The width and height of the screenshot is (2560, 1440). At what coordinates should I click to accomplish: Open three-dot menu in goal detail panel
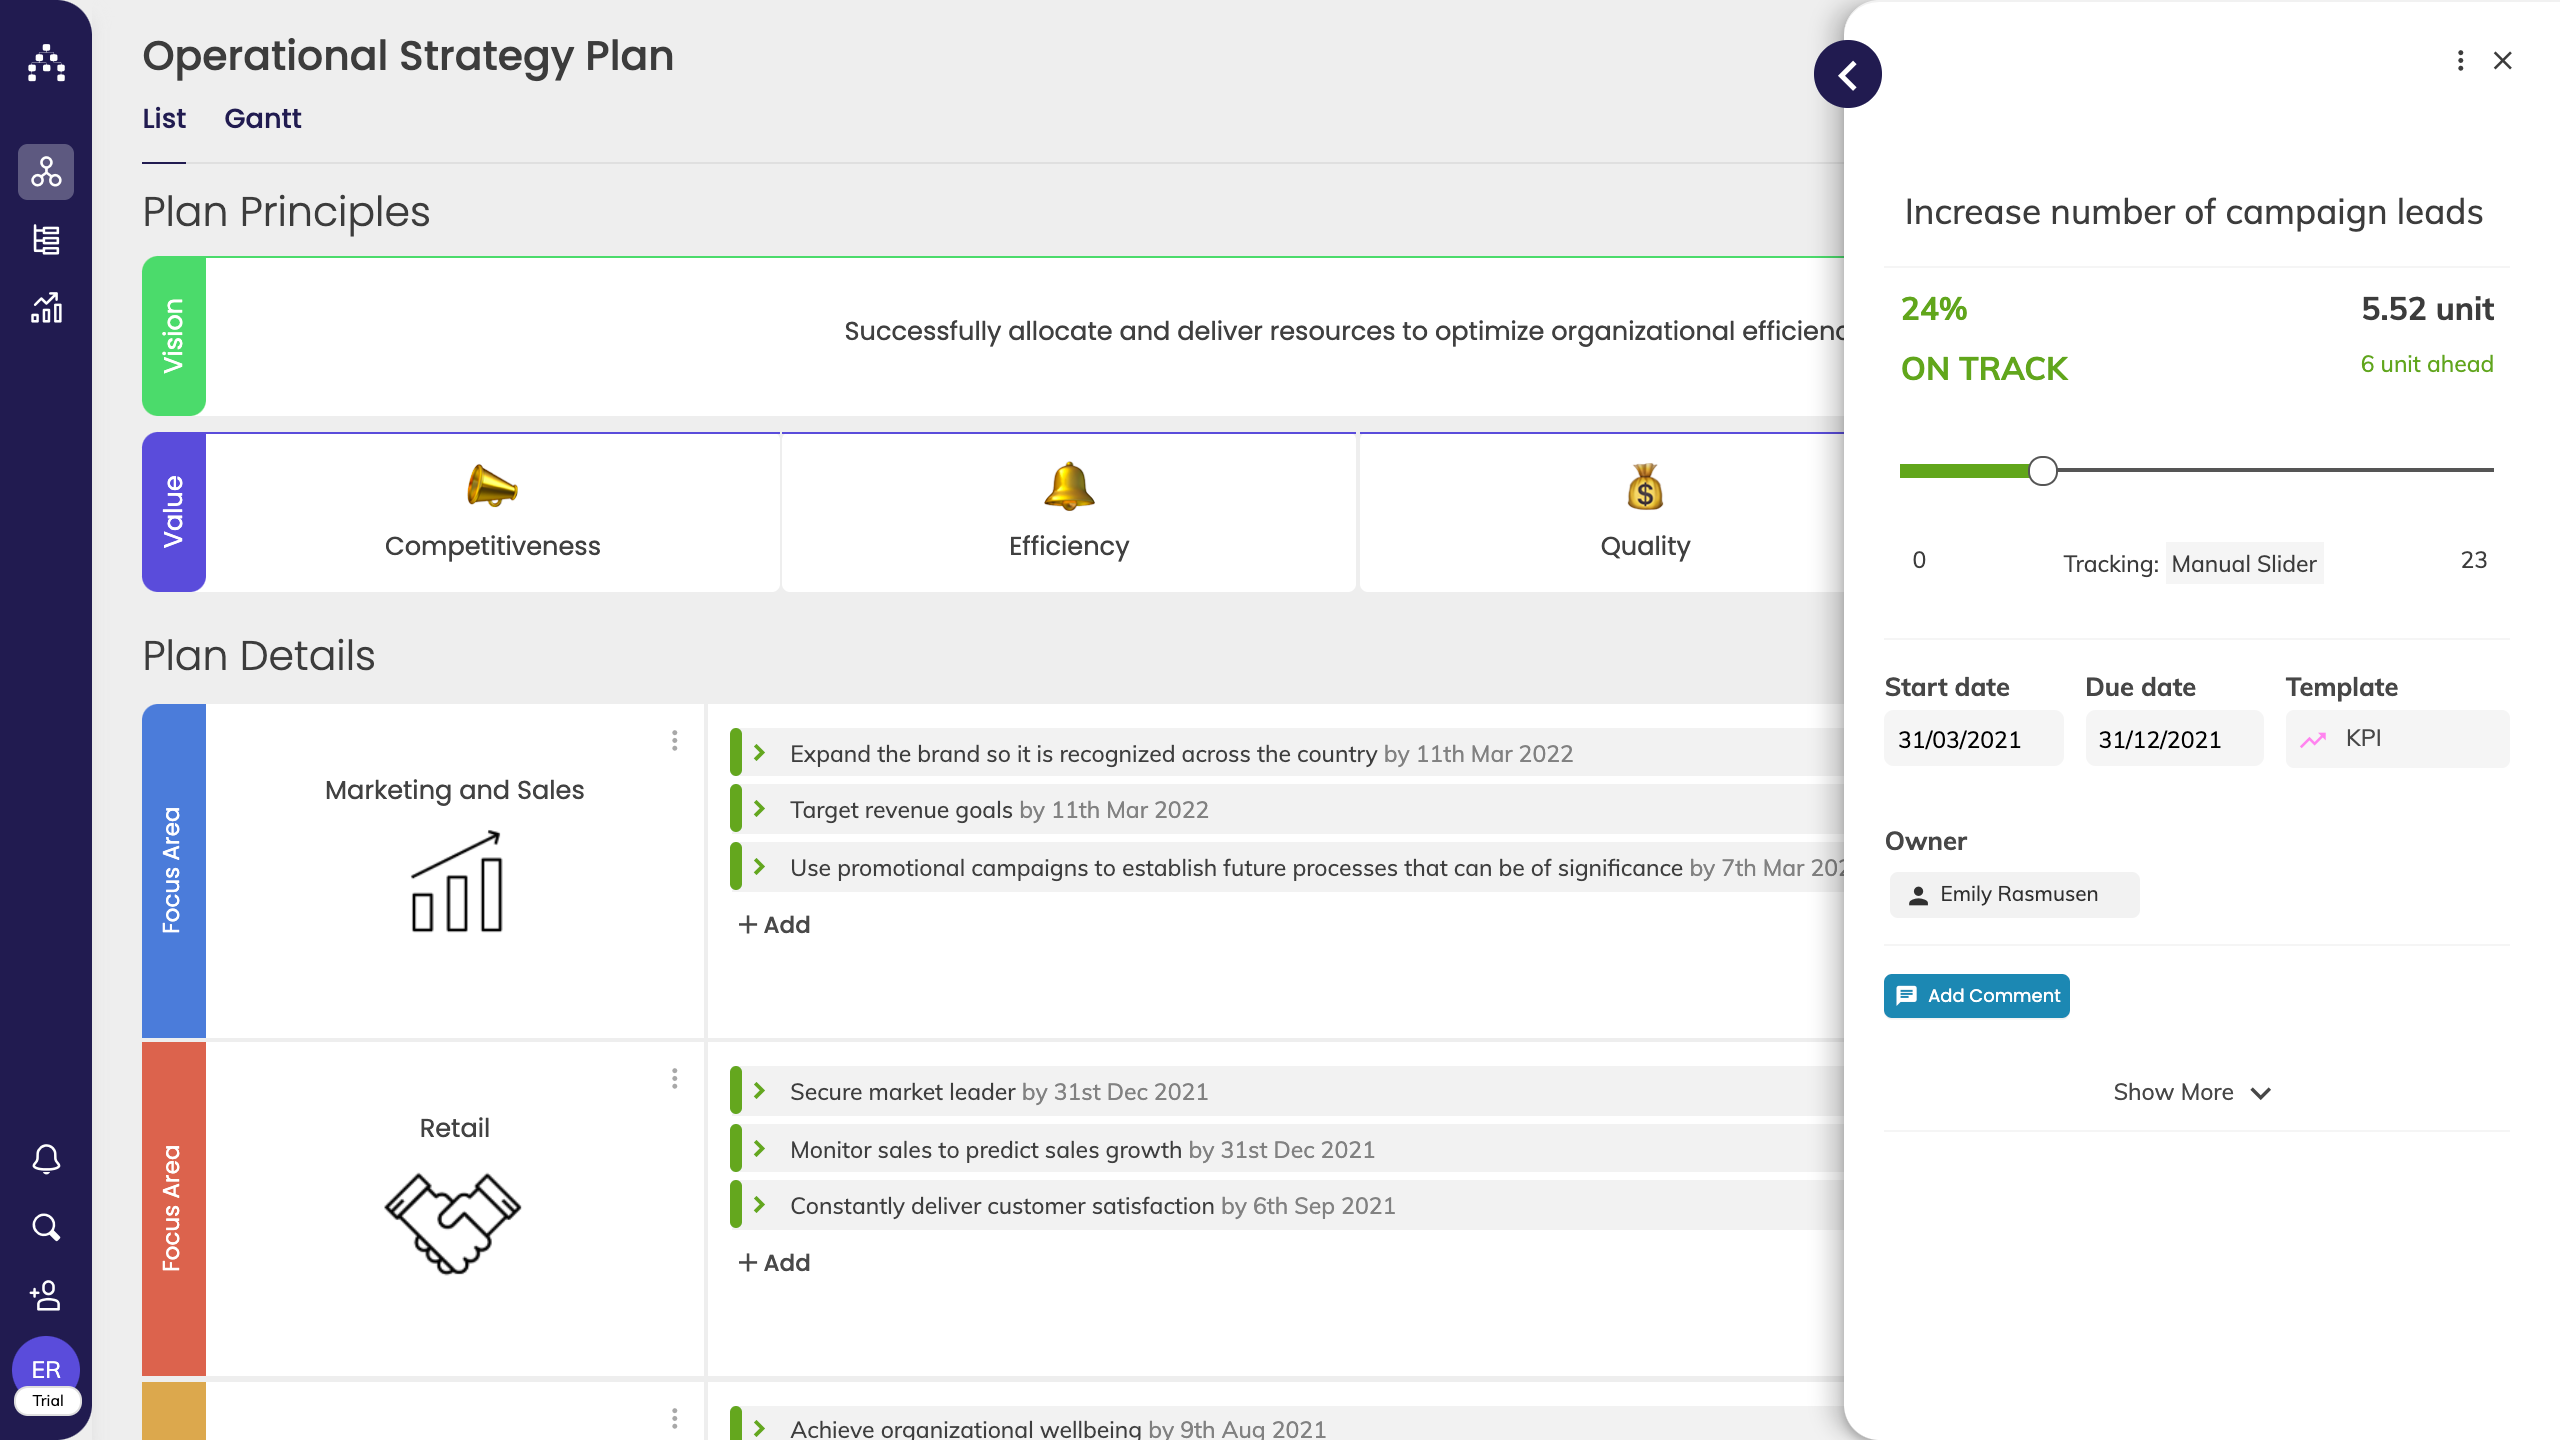tap(2460, 61)
